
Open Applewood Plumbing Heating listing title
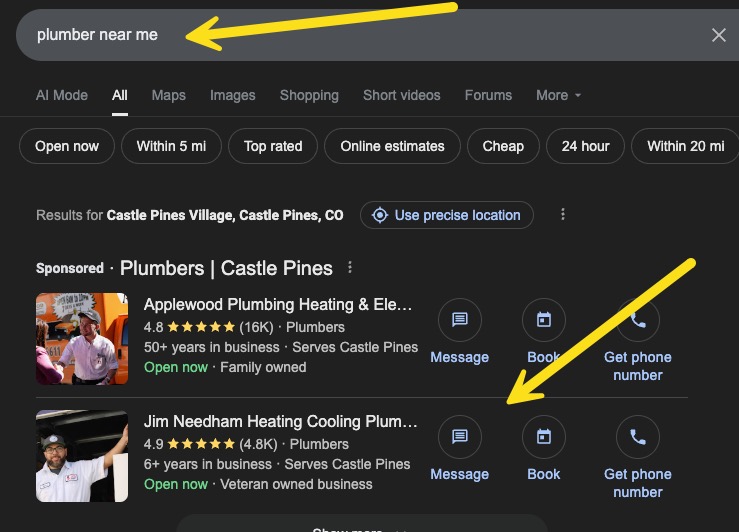(x=277, y=304)
